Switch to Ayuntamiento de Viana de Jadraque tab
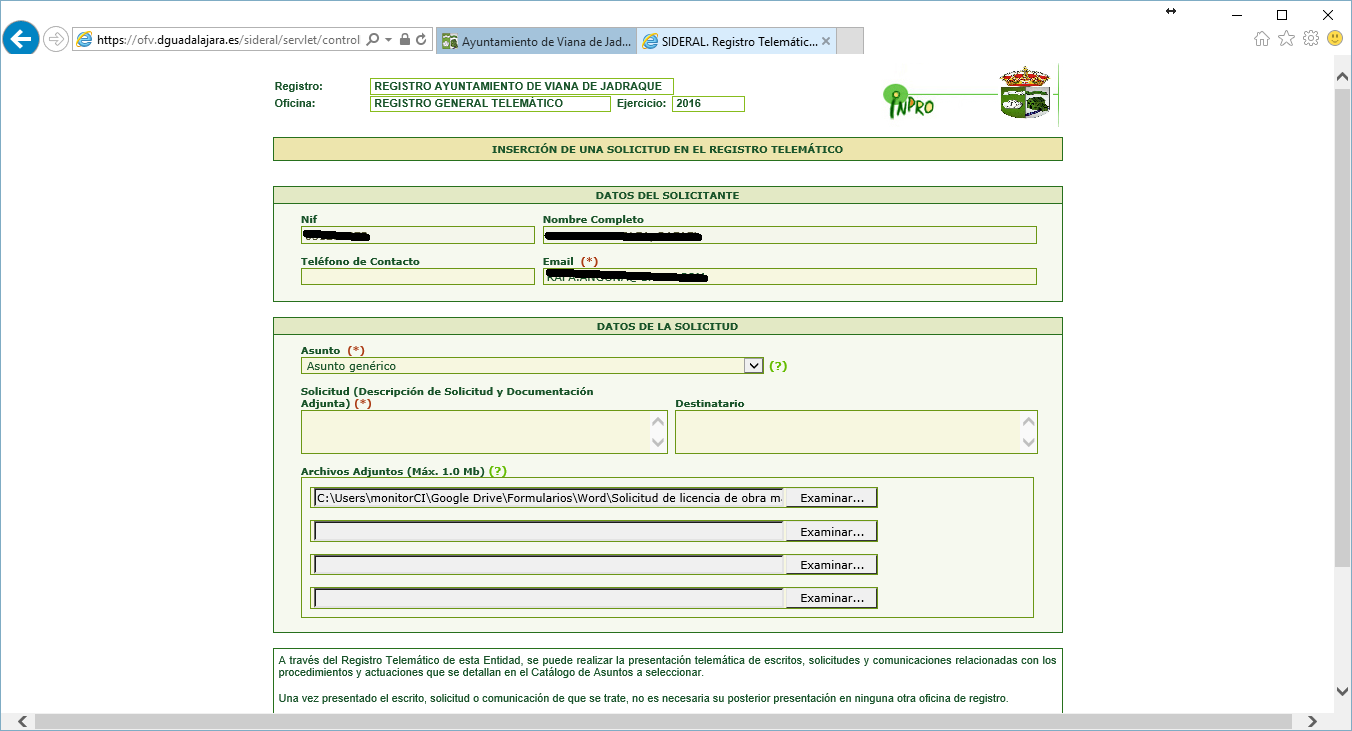 (536, 41)
